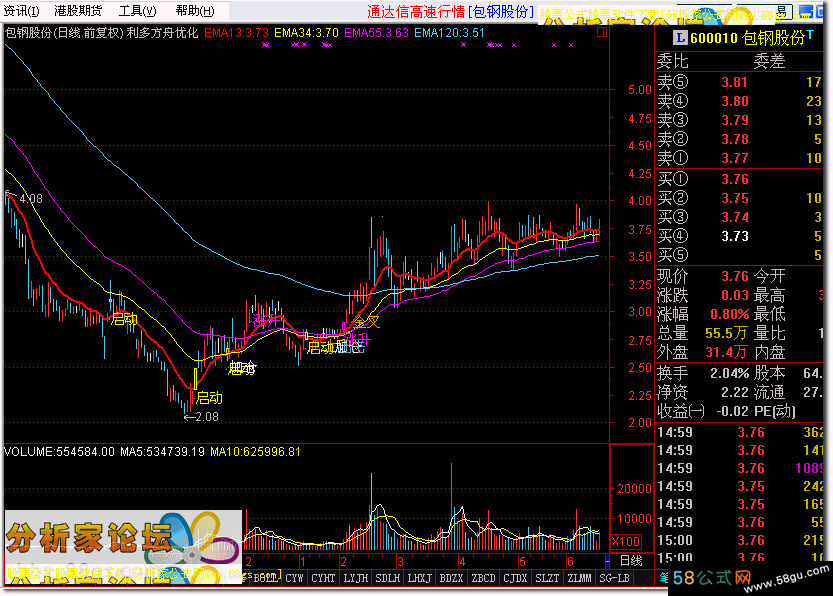The width and height of the screenshot is (833, 596).
Task: Click the 600010 包钢股份 stock title
Action: (x=747, y=38)
